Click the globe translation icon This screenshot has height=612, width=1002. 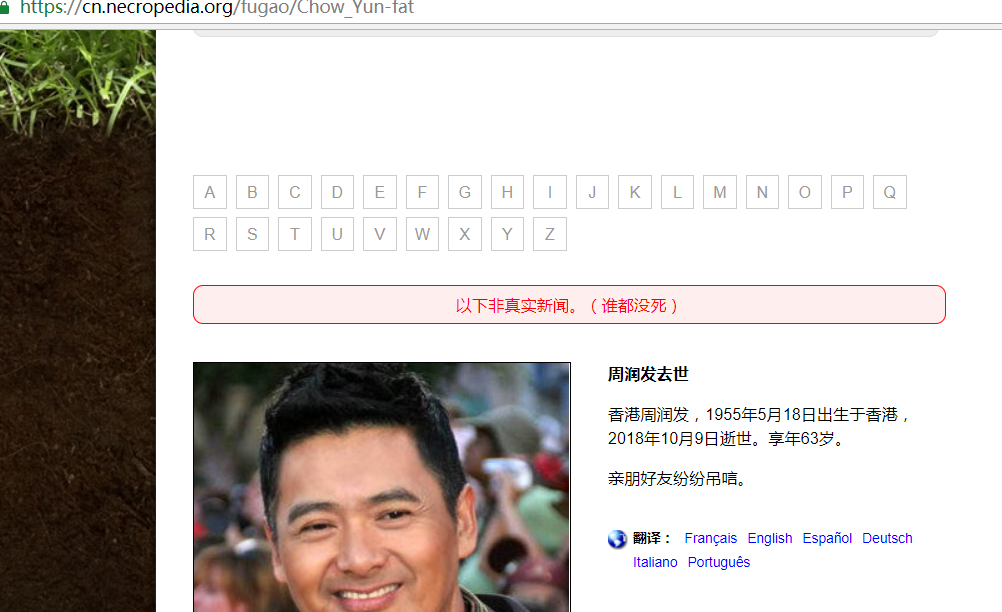click(617, 539)
